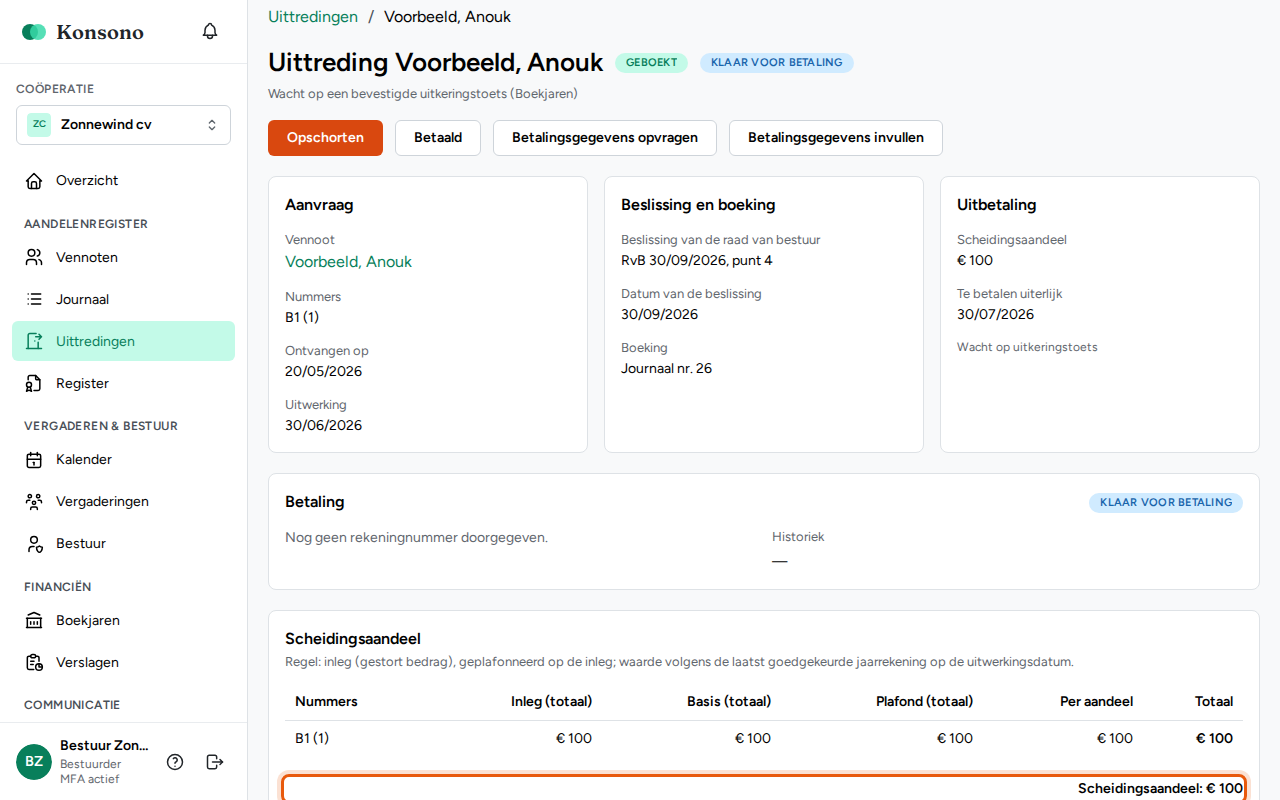
Task: Click header KLAAR VOOR BETALING badge
Action: (x=777, y=63)
